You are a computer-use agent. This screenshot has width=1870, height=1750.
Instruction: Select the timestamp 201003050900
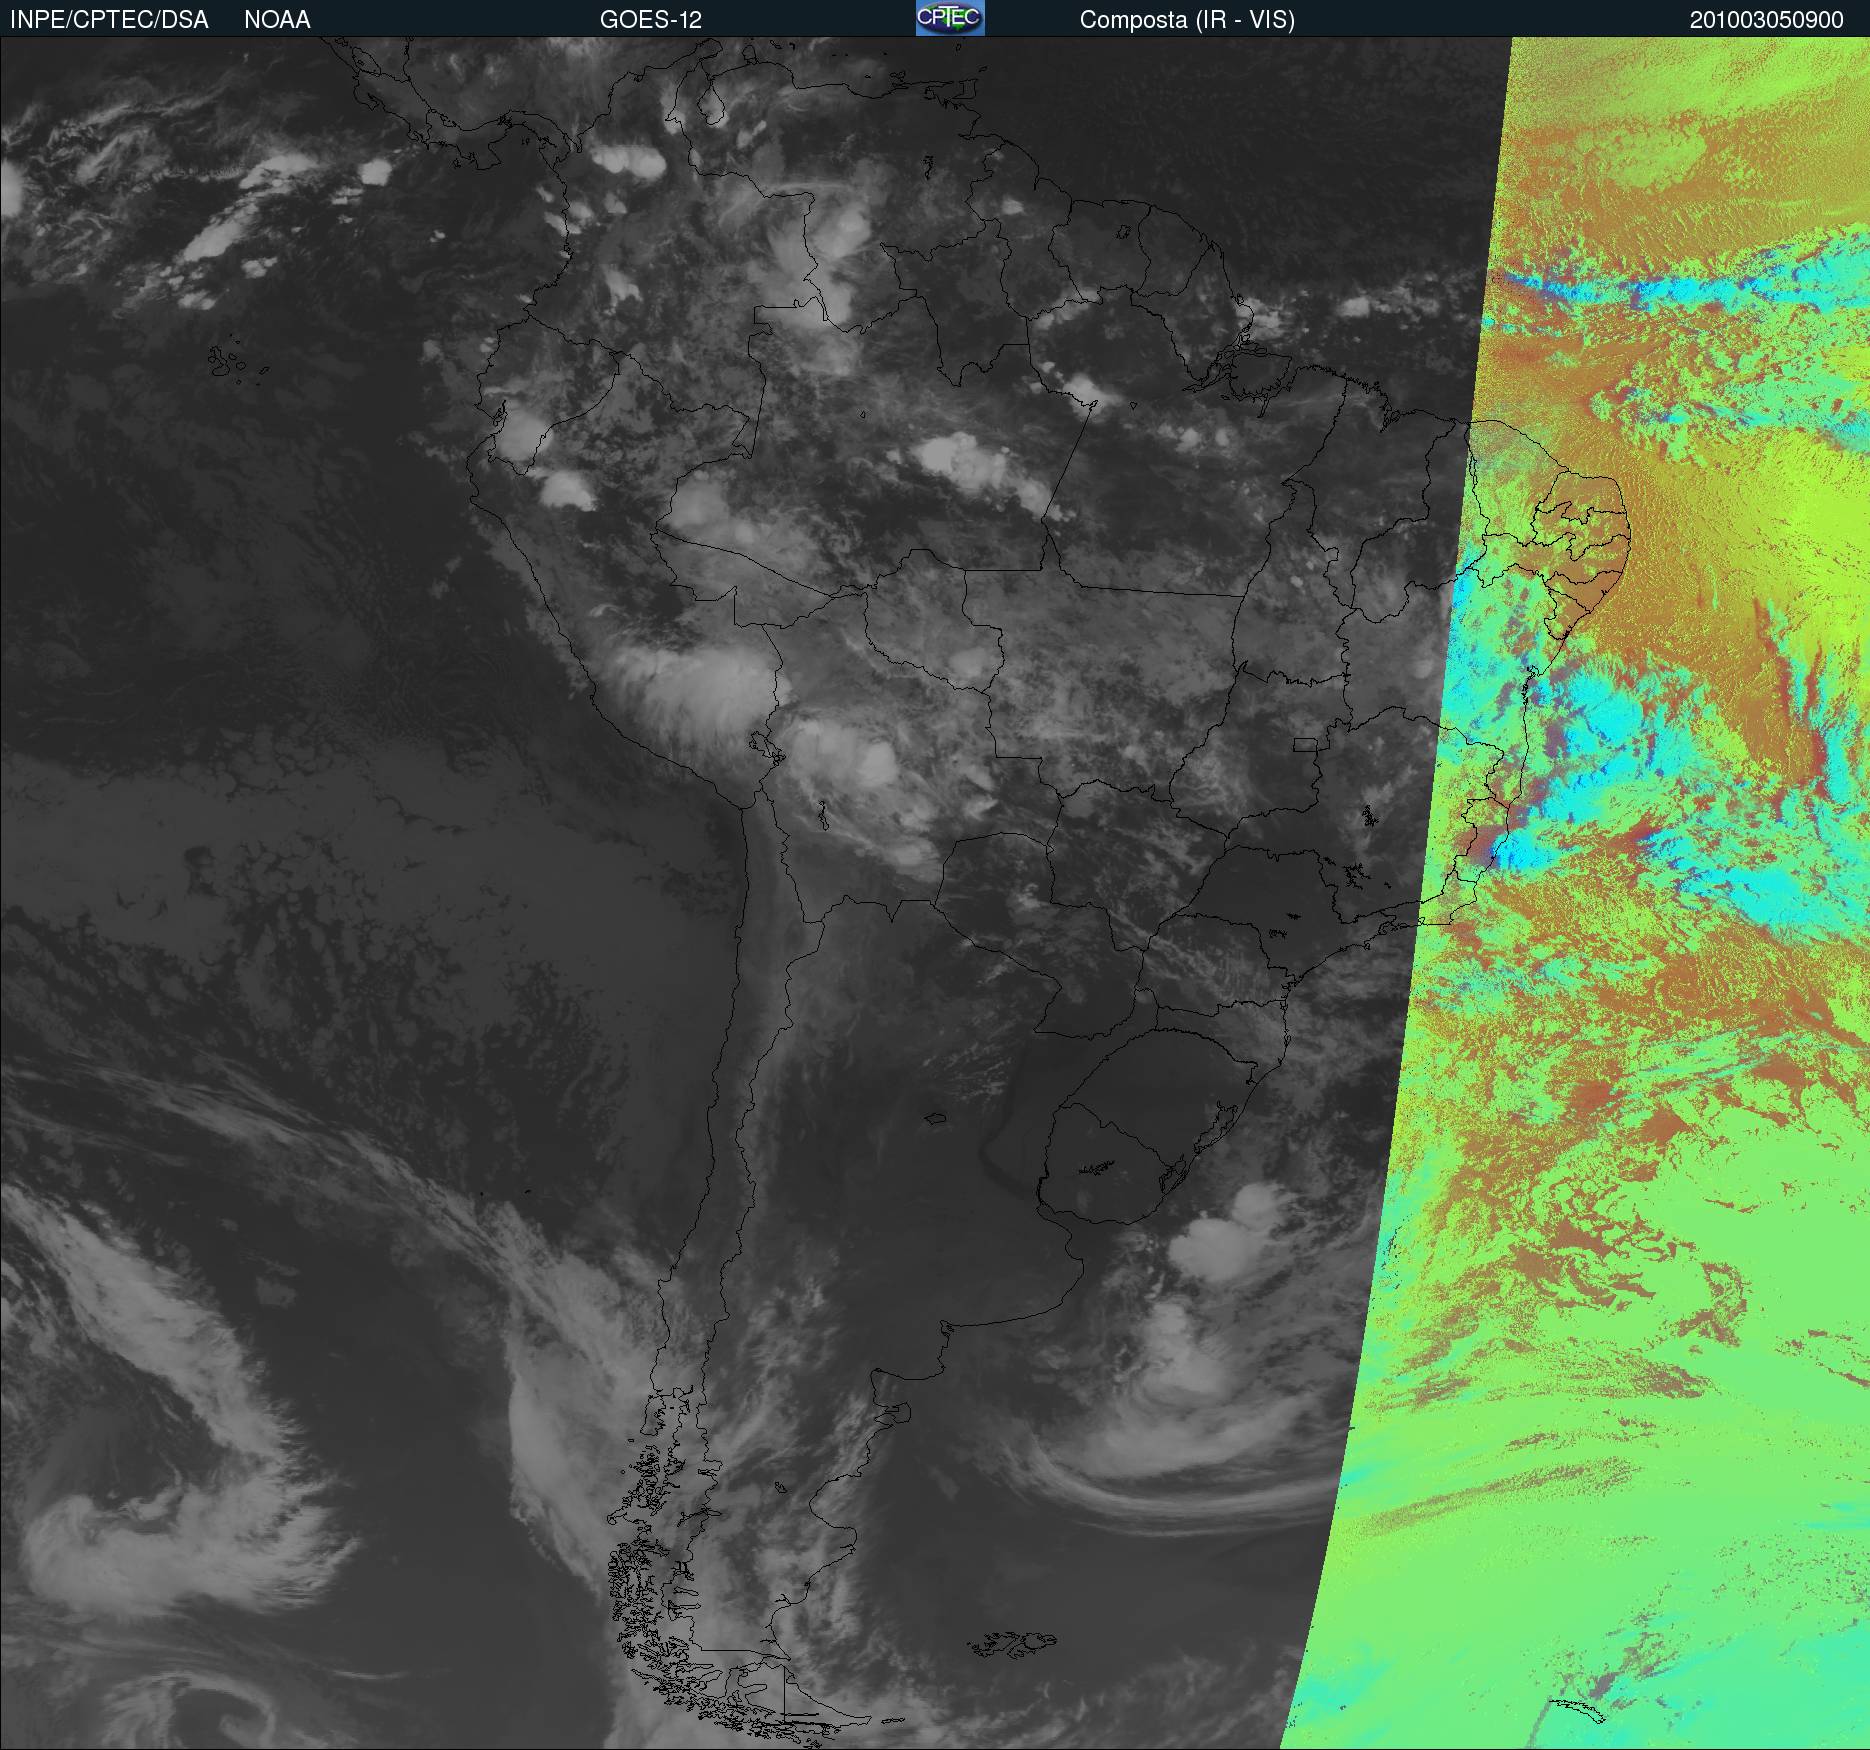coord(1767,20)
